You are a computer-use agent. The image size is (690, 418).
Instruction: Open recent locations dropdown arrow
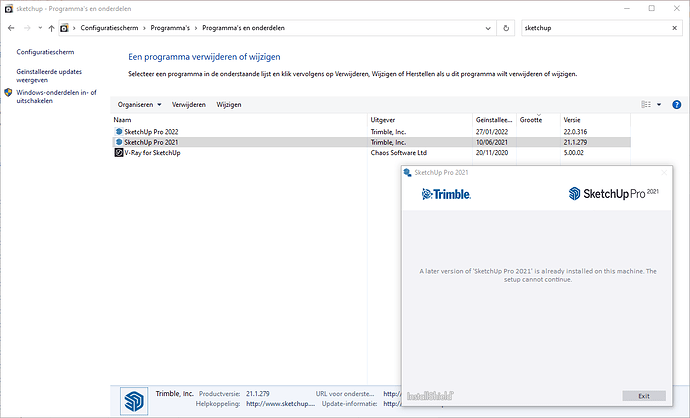pos(40,28)
